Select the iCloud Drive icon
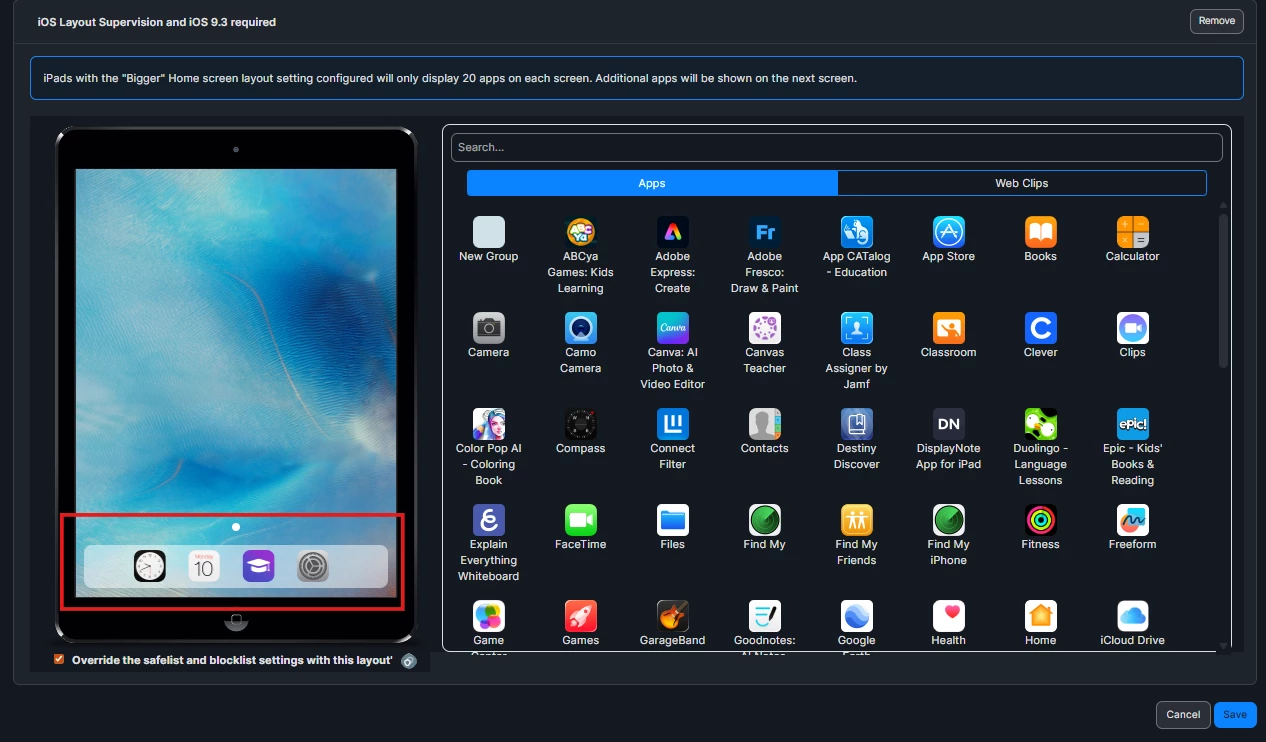 tap(1132, 616)
